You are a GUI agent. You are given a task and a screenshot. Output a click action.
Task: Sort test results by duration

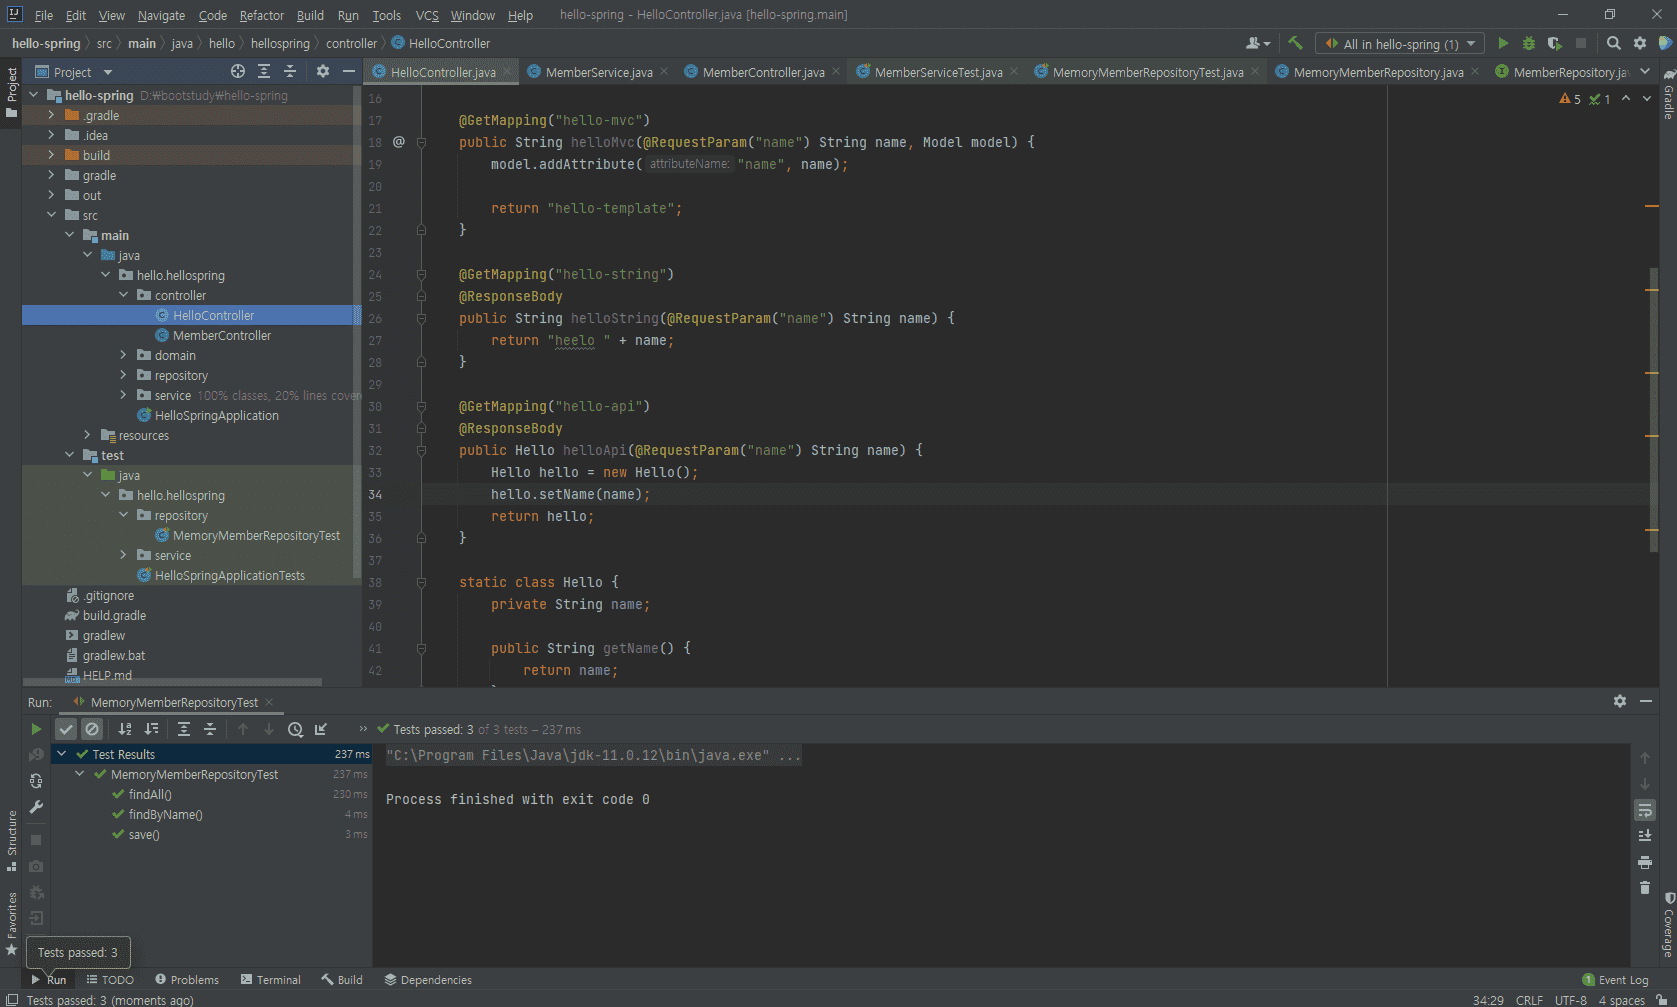tap(151, 729)
